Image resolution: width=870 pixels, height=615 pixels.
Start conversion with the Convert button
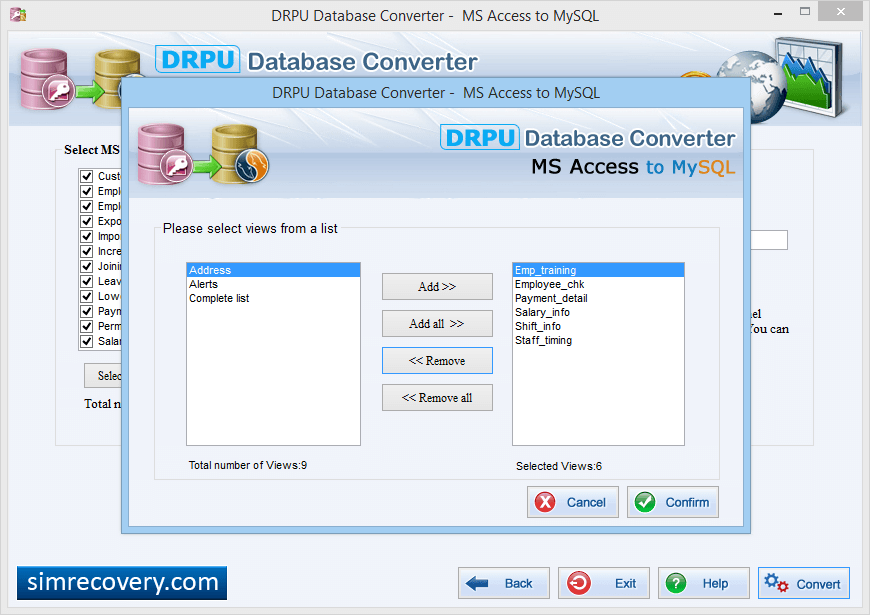click(x=803, y=583)
